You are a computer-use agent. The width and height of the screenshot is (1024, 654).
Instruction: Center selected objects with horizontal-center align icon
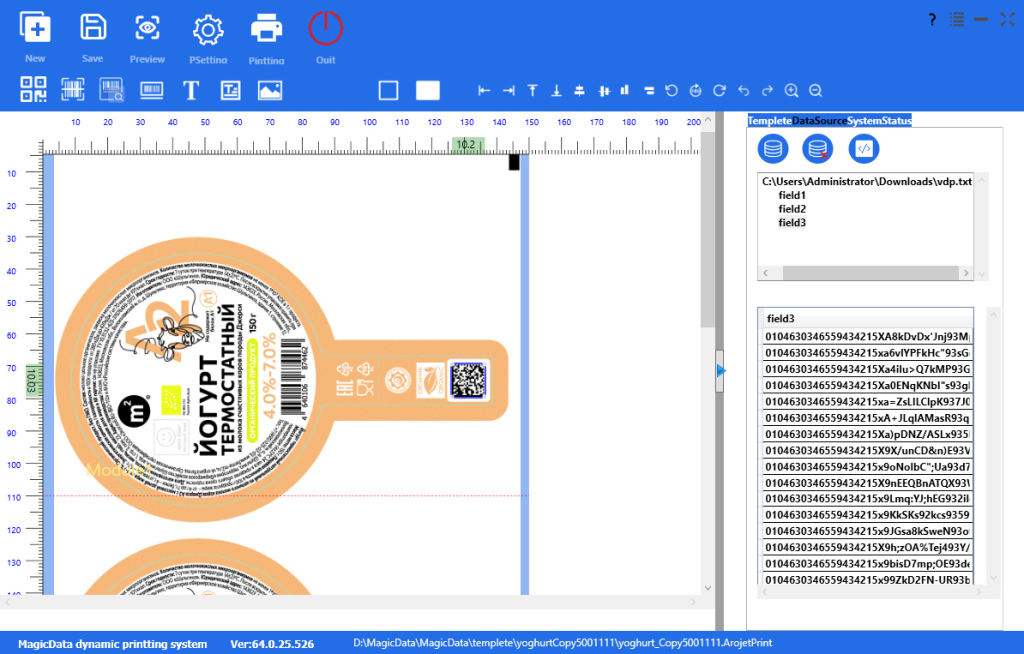[x=579, y=91]
